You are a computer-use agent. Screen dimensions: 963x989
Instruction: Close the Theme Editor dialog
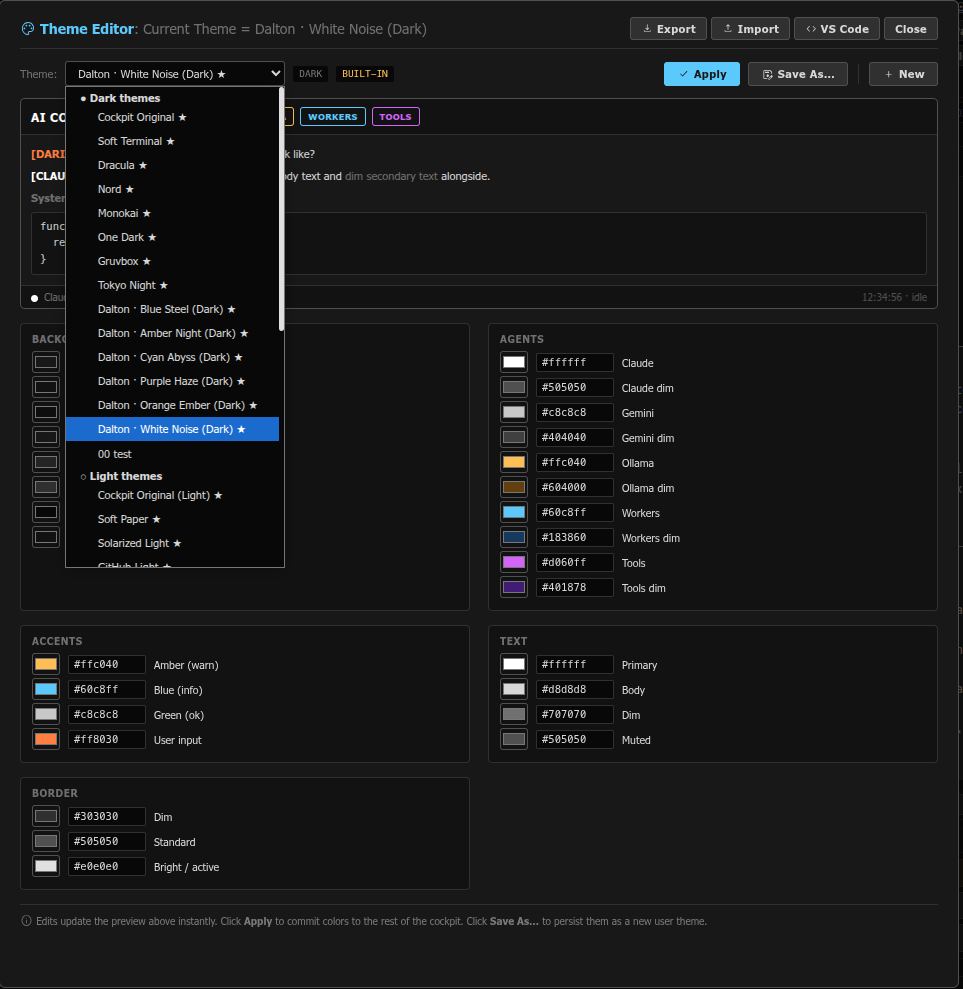tap(911, 29)
